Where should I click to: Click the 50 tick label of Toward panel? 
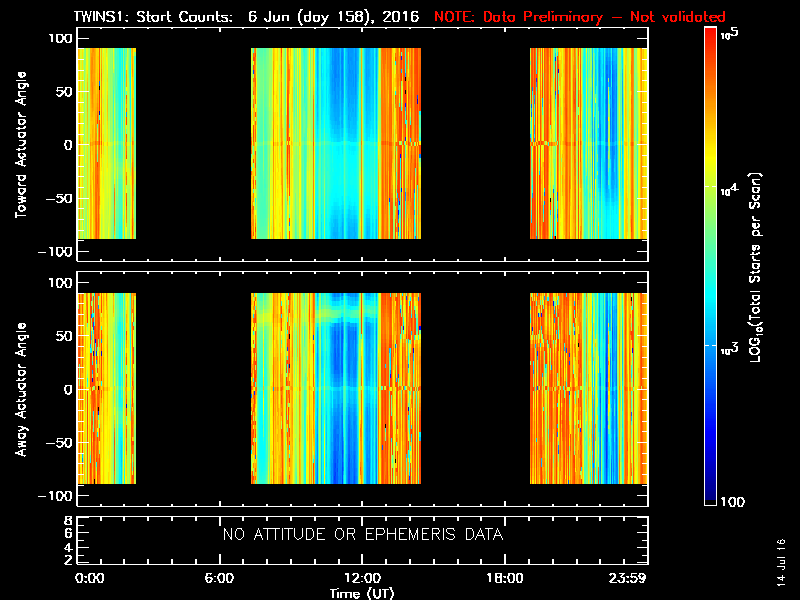coord(64,92)
